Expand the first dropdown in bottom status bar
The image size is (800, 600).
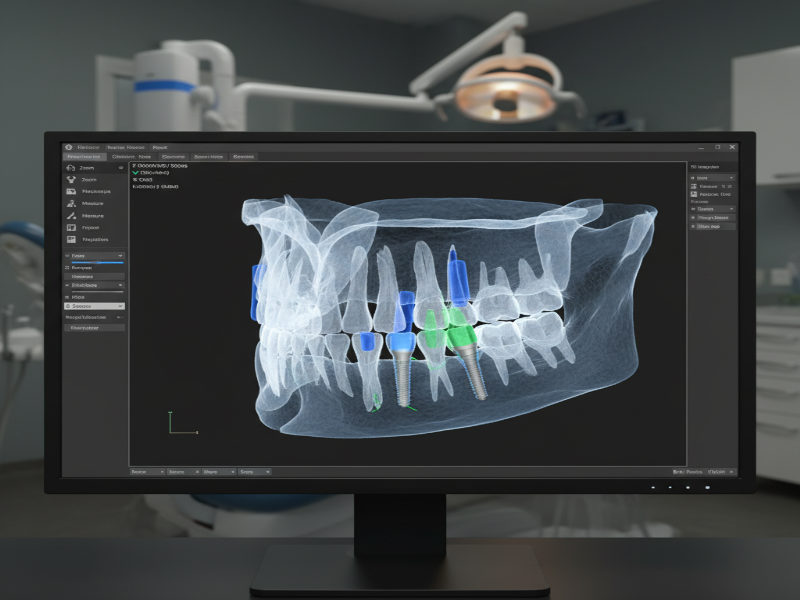pyautogui.click(x=147, y=470)
